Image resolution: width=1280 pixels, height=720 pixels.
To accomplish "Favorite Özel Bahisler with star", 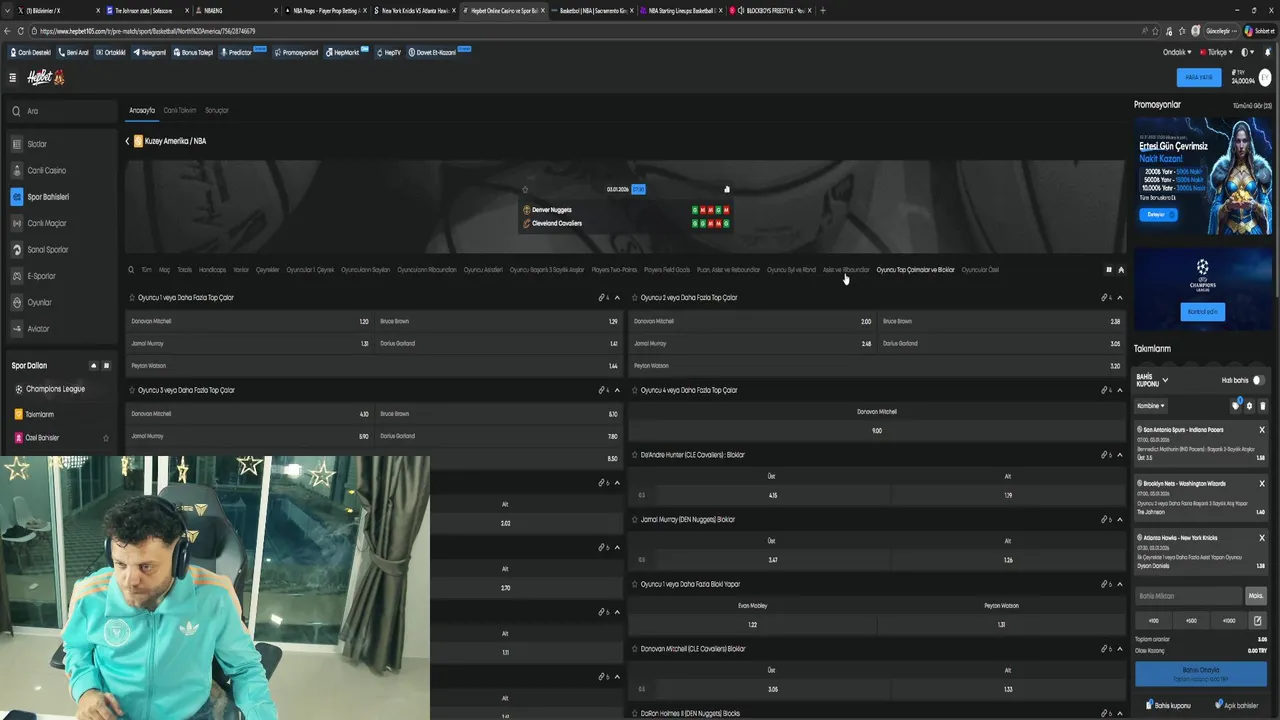I will tap(106, 438).
